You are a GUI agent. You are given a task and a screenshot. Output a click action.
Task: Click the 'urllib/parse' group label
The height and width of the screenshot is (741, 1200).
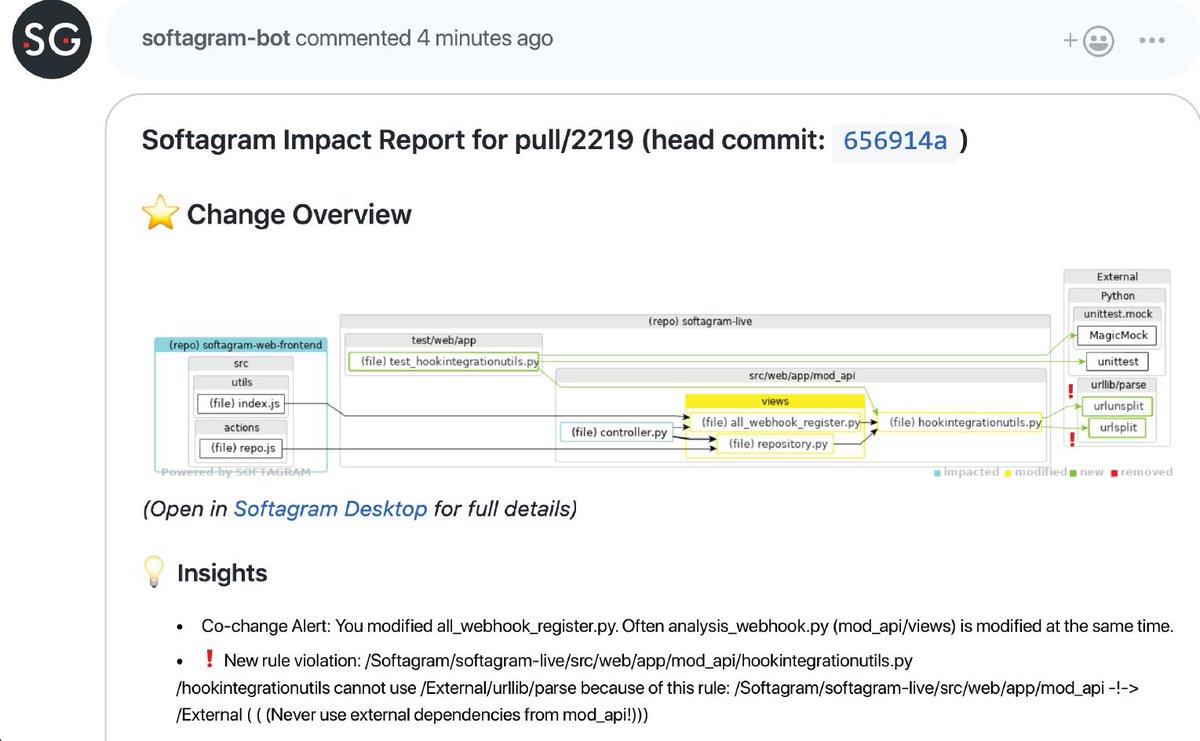[x=1117, y=384]
